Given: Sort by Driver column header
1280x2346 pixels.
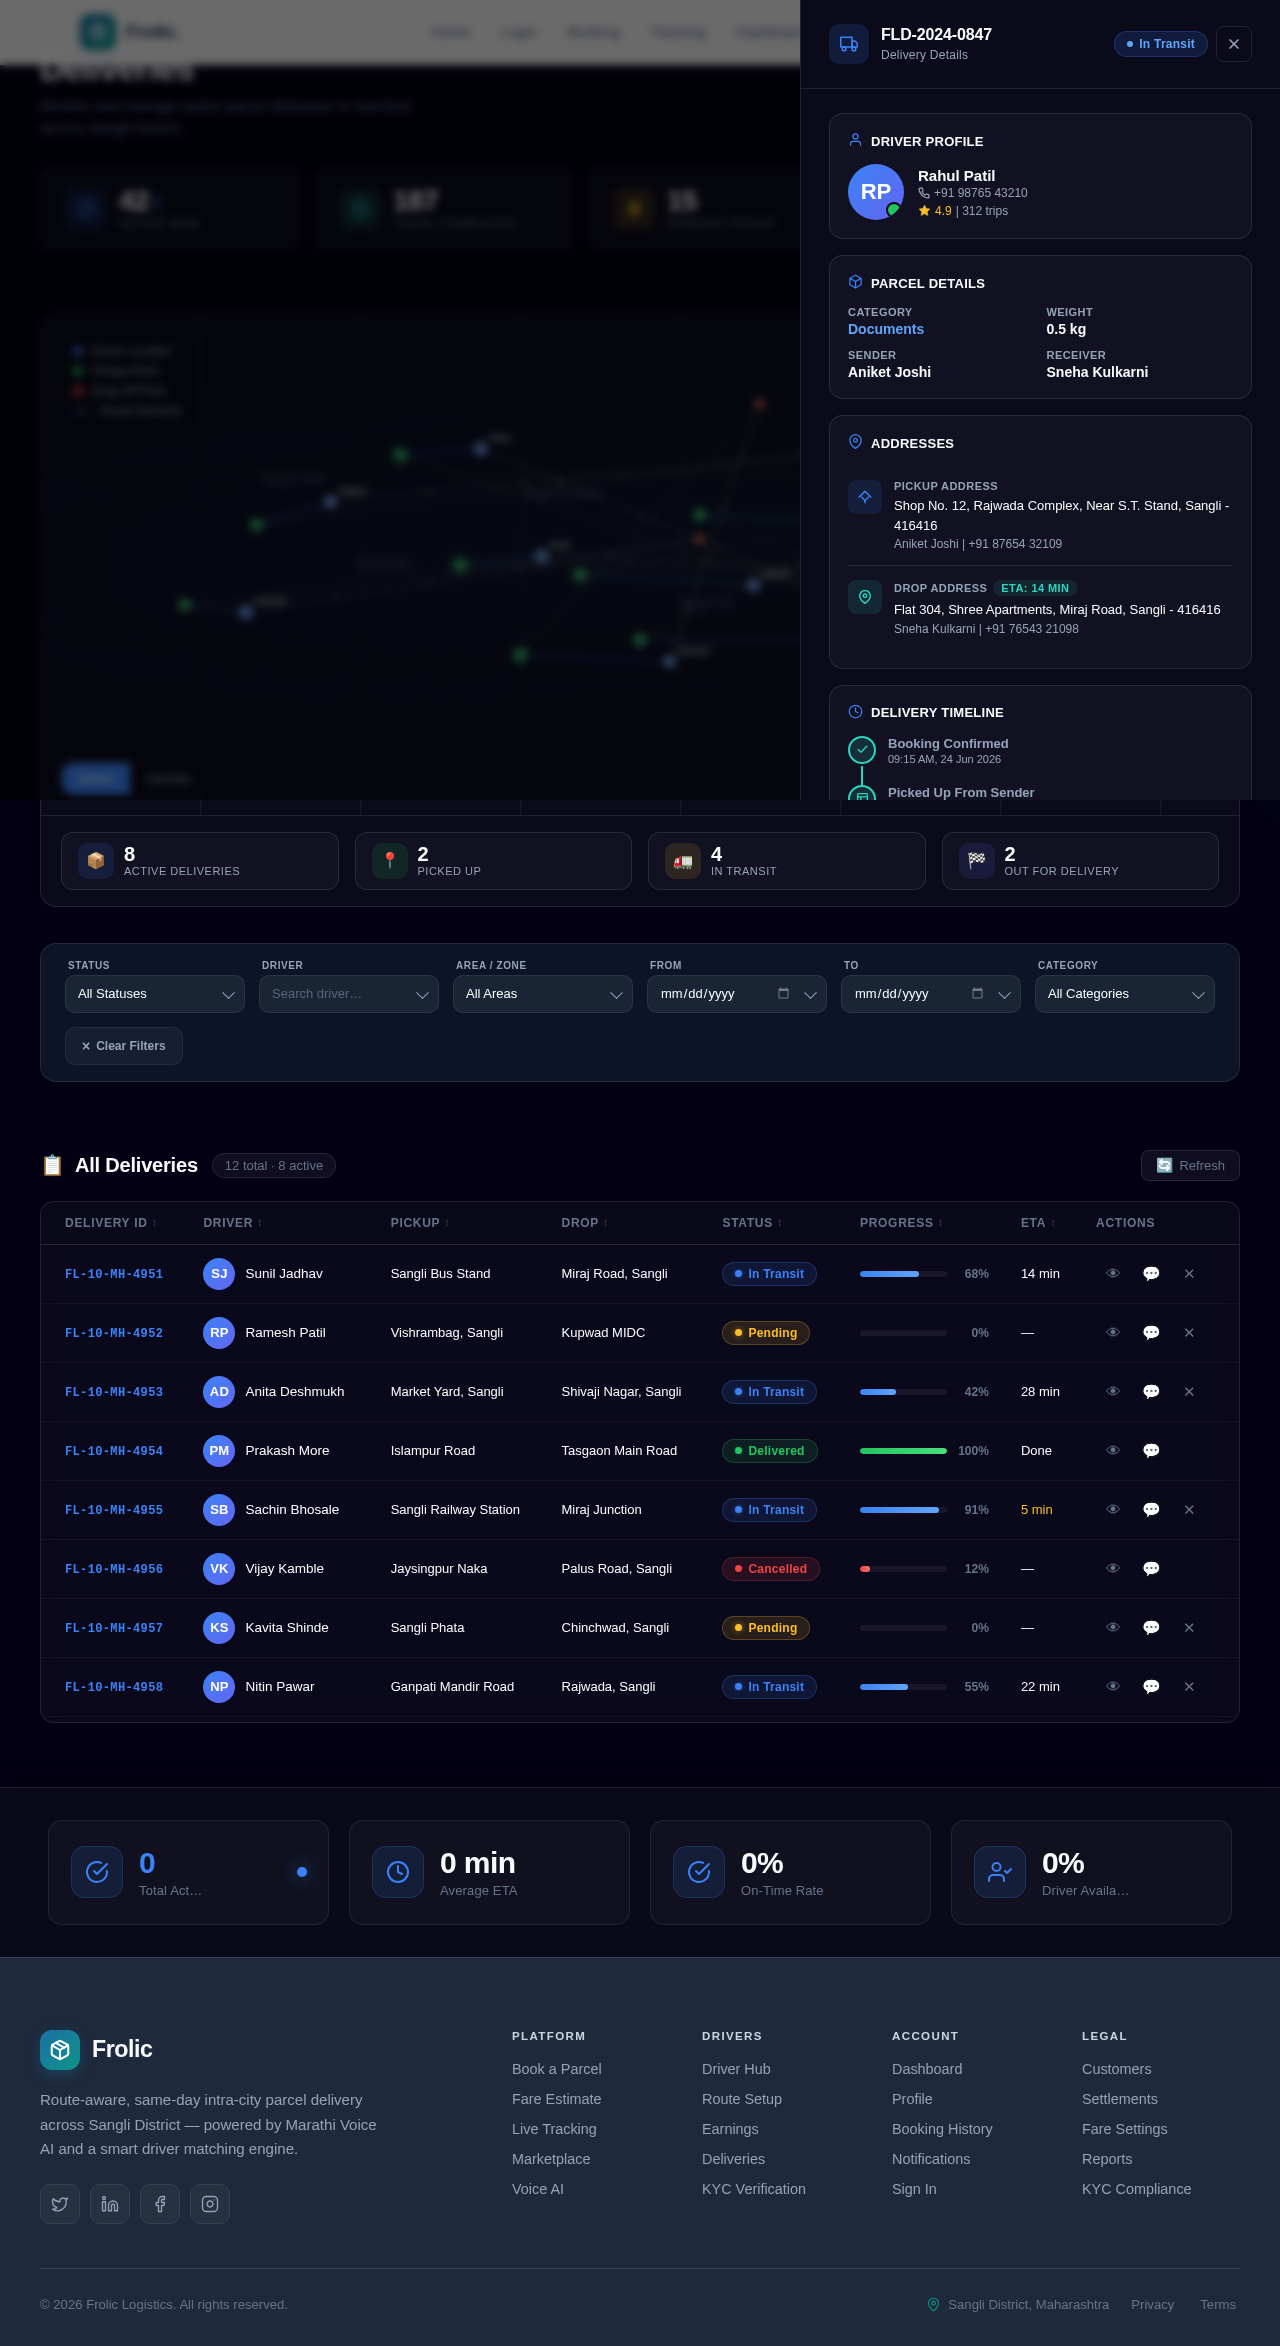Looking at the screenshot, I should [233, 1223].
